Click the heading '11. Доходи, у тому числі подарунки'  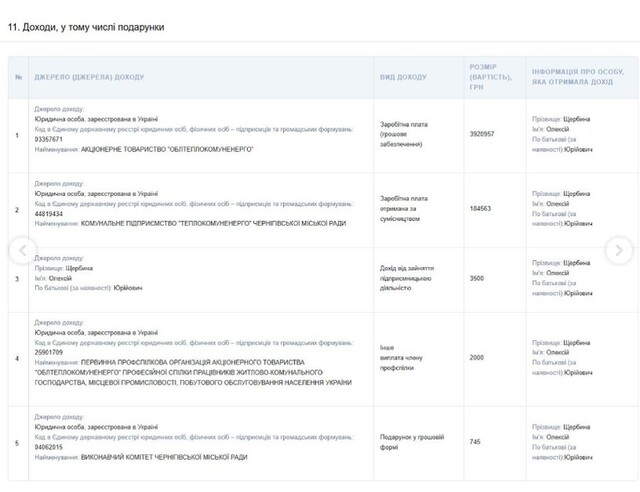86,27
